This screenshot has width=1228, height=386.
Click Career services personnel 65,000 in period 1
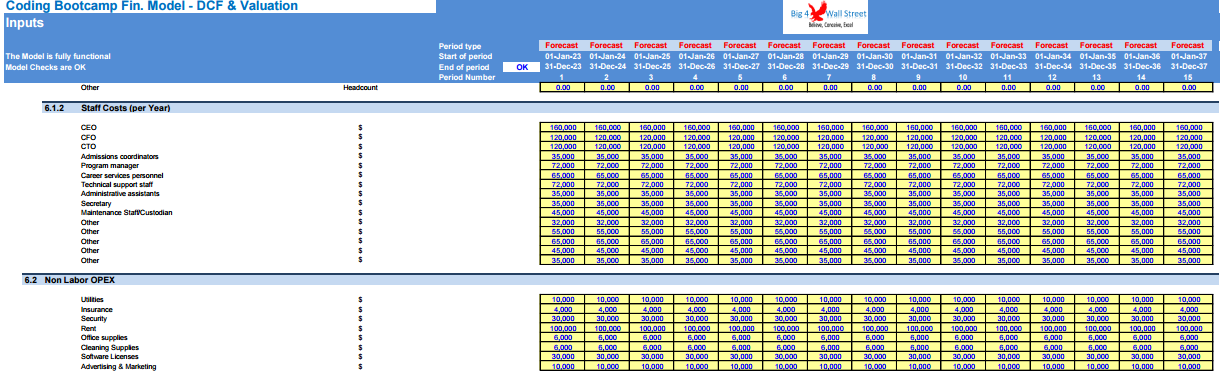562,176
